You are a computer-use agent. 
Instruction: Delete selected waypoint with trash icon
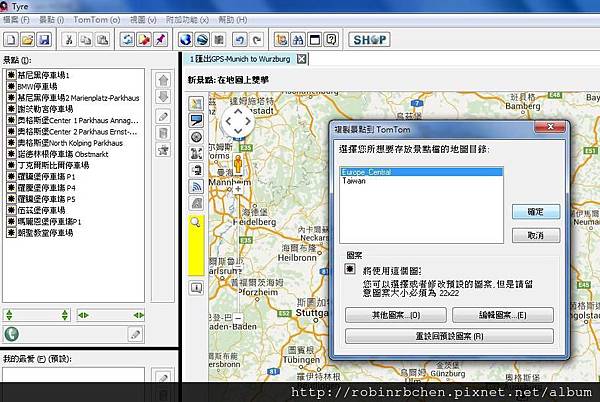[x=163, y=133]
